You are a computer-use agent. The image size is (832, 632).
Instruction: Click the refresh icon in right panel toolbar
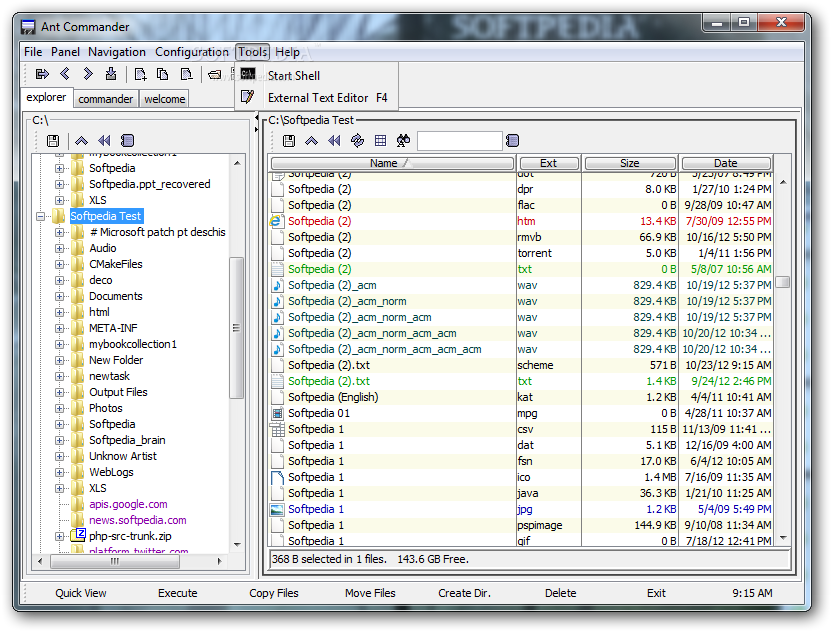click(357, 141)
